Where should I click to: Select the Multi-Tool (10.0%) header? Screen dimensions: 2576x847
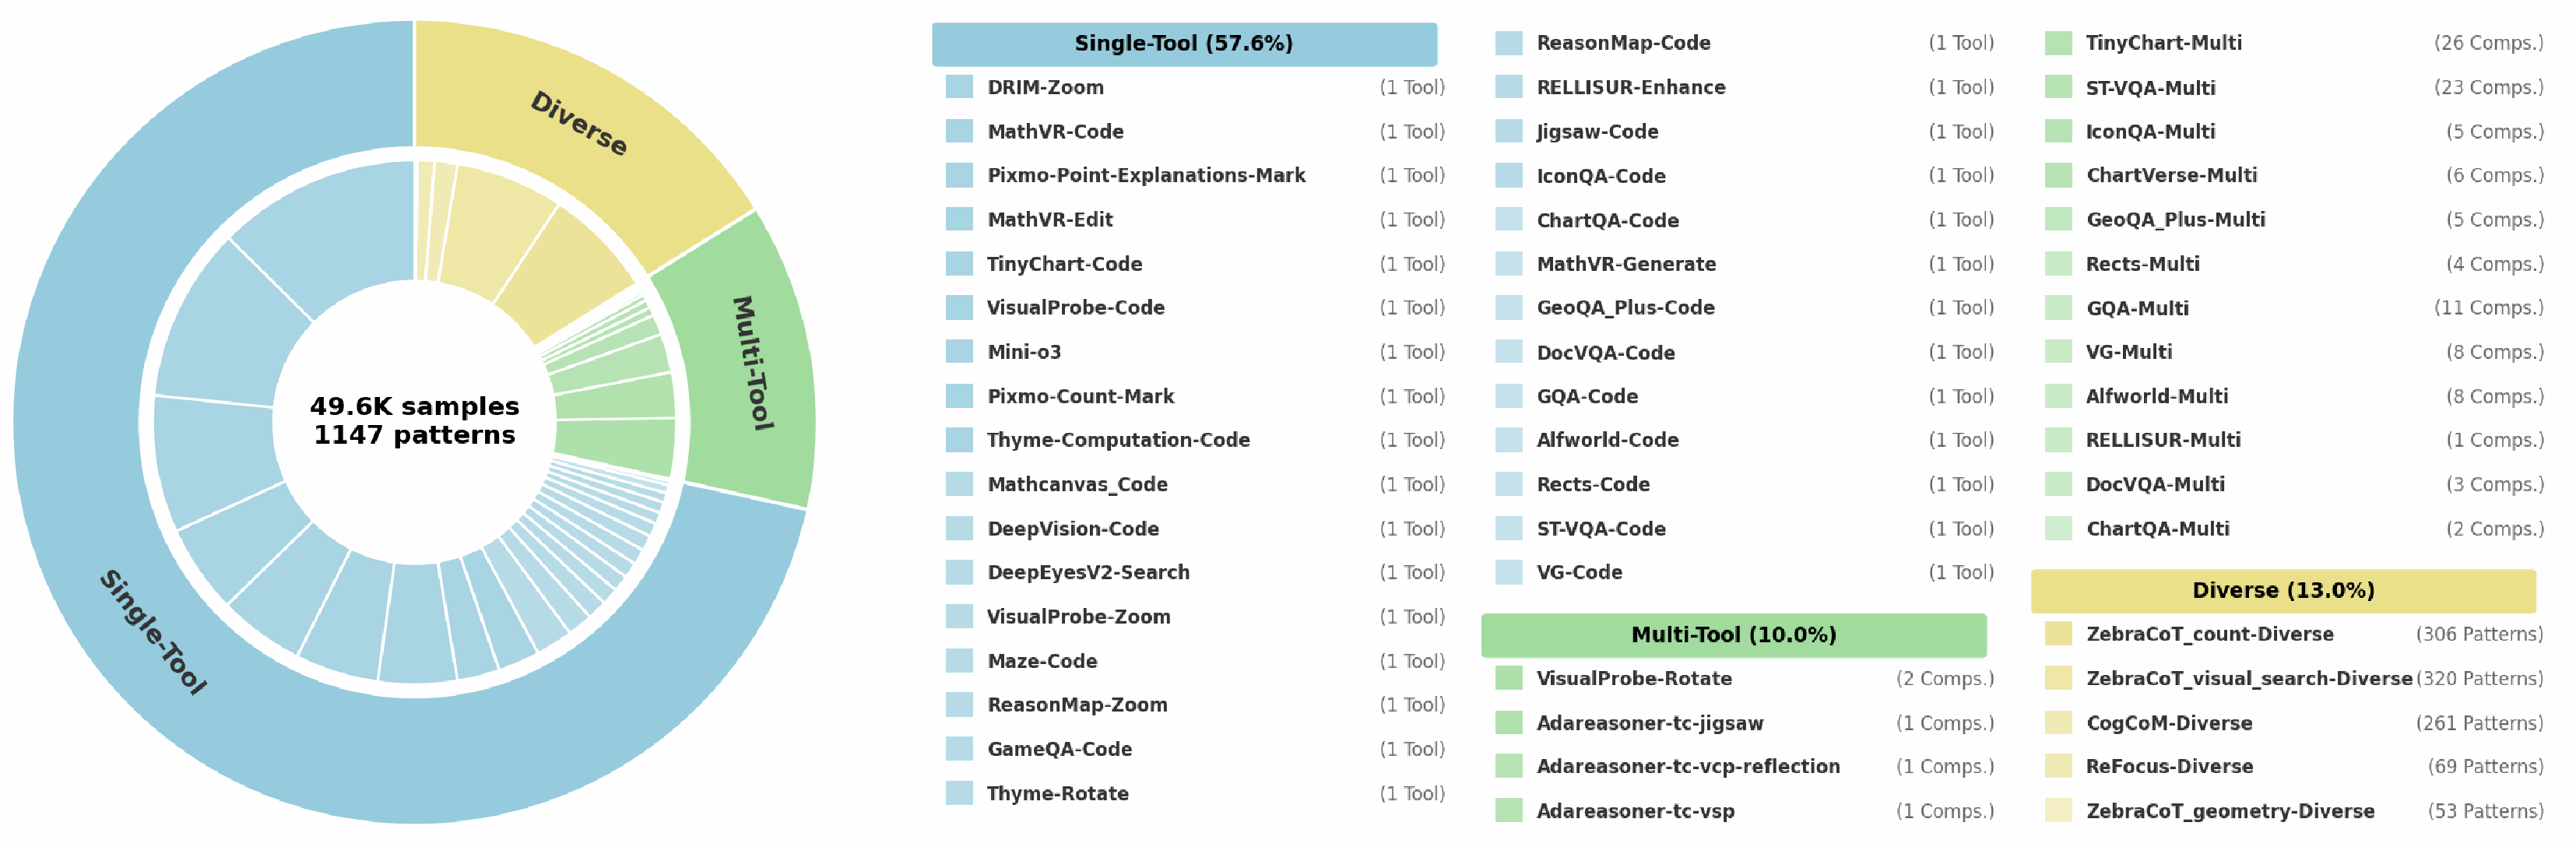point(1733,635)
